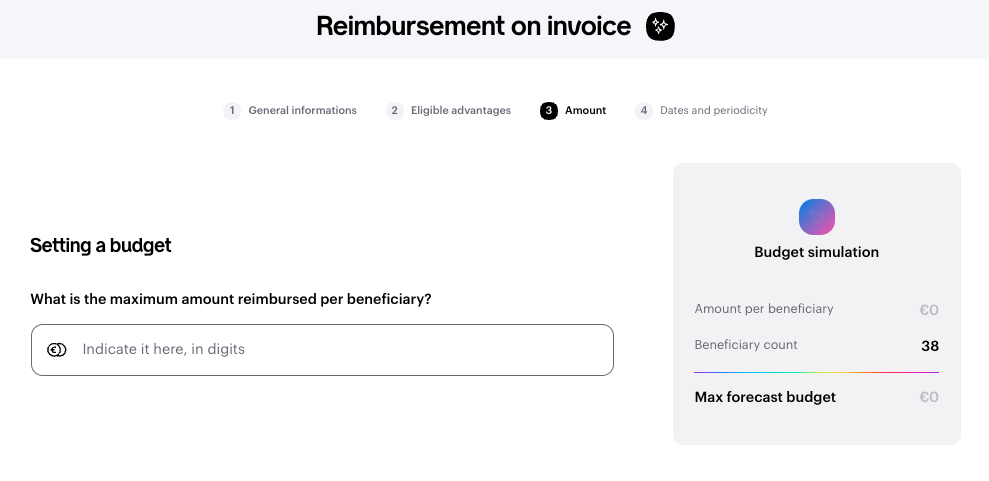Open the Eligible advantages step
Image resolution: width=989 pixels, height=481 pixels.
pyautogui.click(x=460, y=111)
